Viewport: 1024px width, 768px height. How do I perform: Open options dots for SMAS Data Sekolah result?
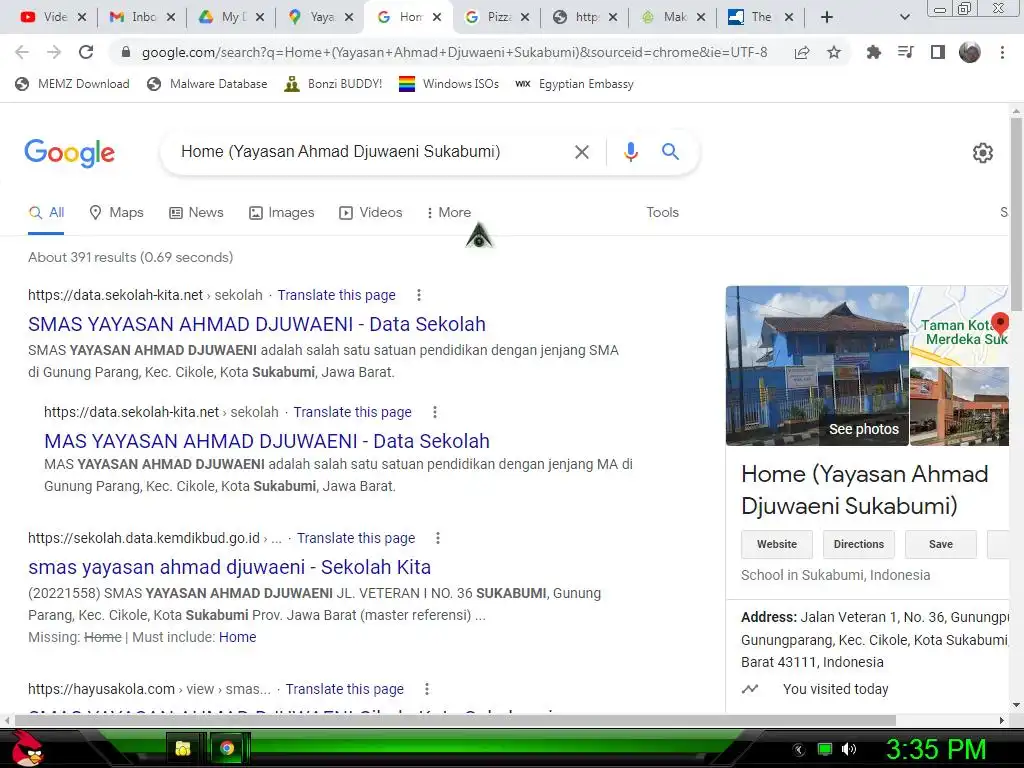point(419,295)
